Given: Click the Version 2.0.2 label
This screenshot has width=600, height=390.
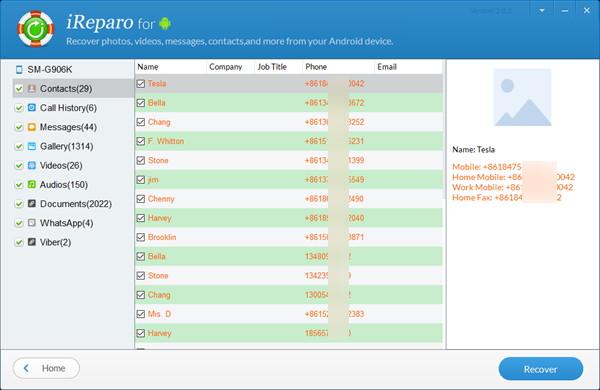Looking at the screenshot, I should 491,11.
